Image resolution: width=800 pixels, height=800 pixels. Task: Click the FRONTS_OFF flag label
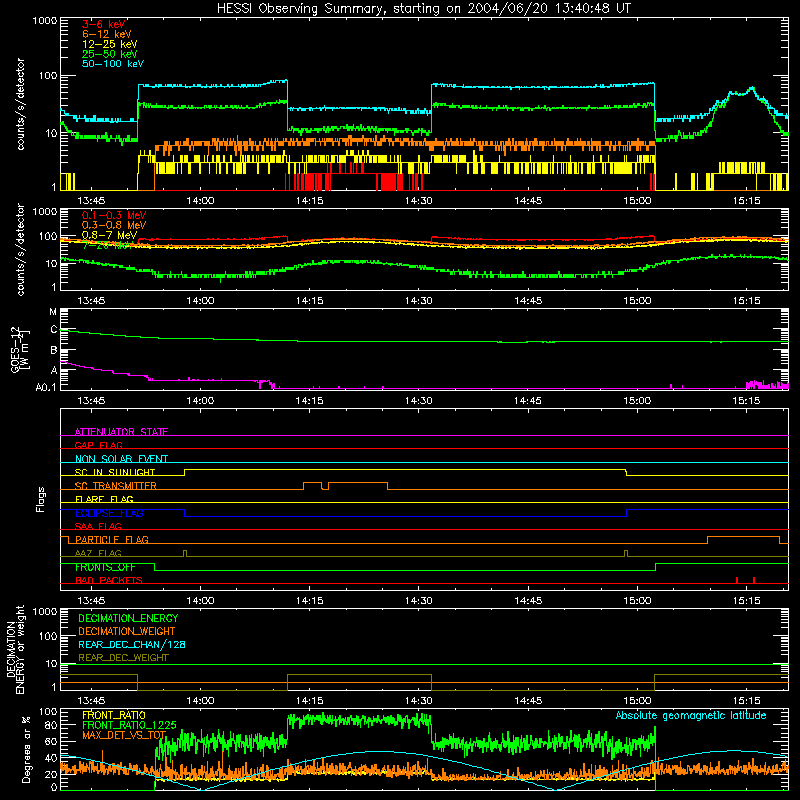coord(105,567)
